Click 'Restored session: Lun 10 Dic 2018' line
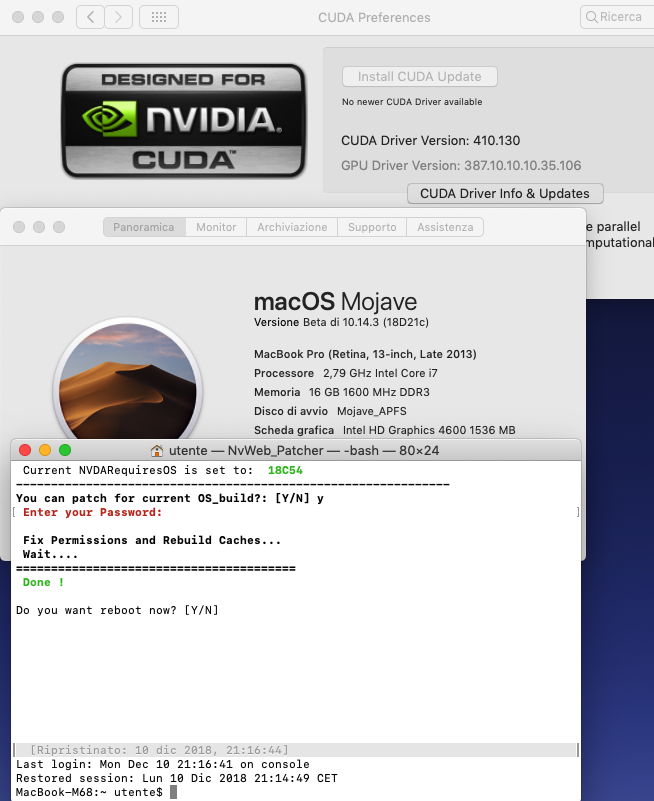 177,778
